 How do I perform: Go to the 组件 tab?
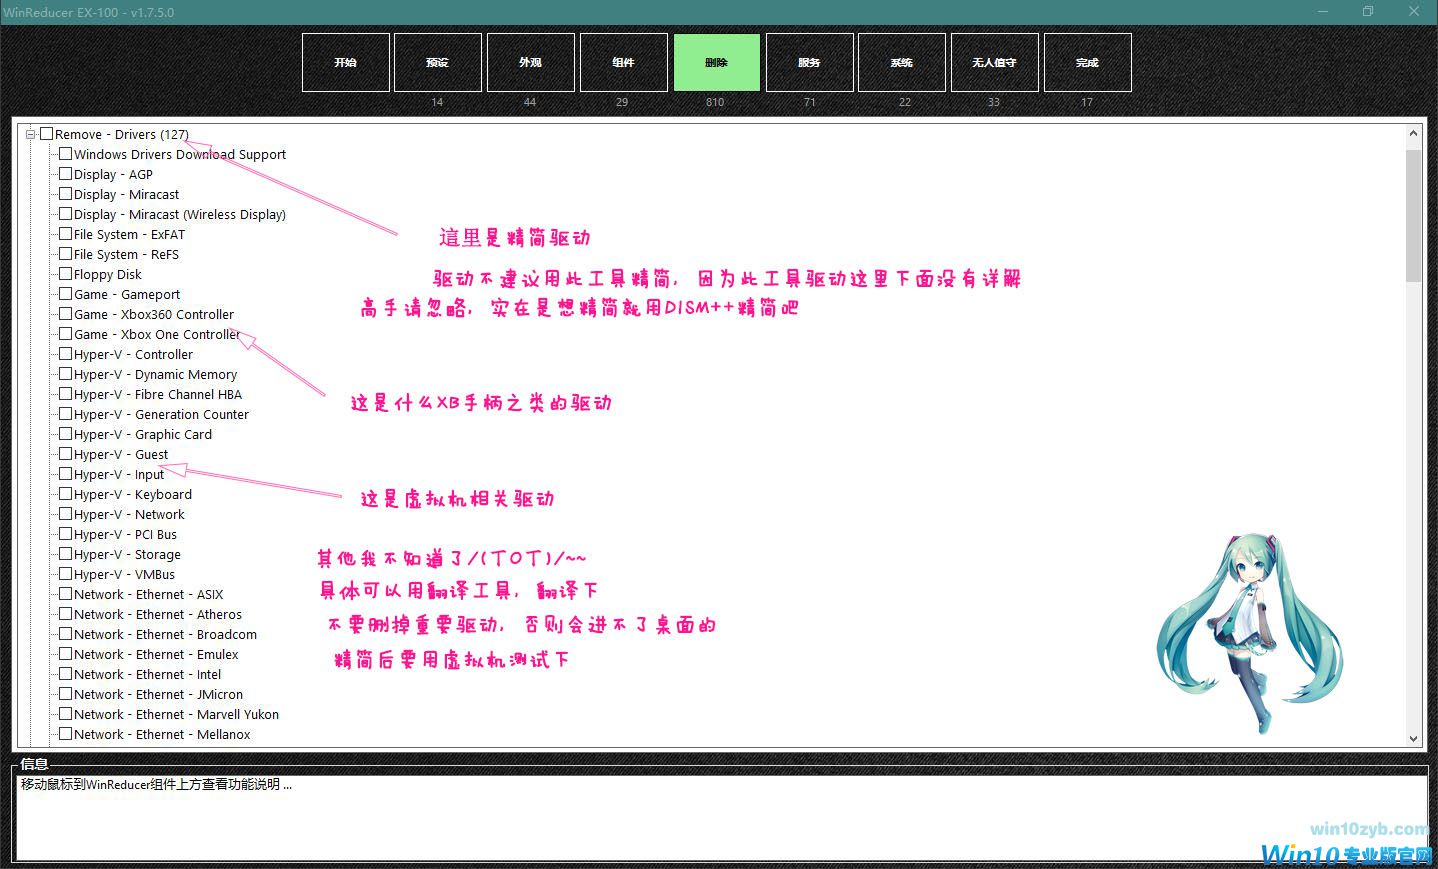pos(623,62)
